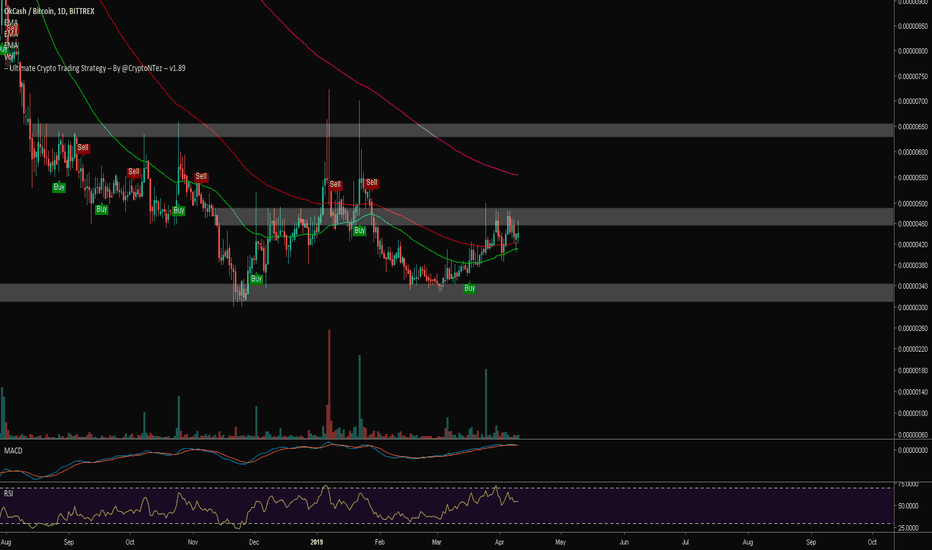Select the Sell marker in mid-January 2019
932x550 pixels.
click(335, 184)
